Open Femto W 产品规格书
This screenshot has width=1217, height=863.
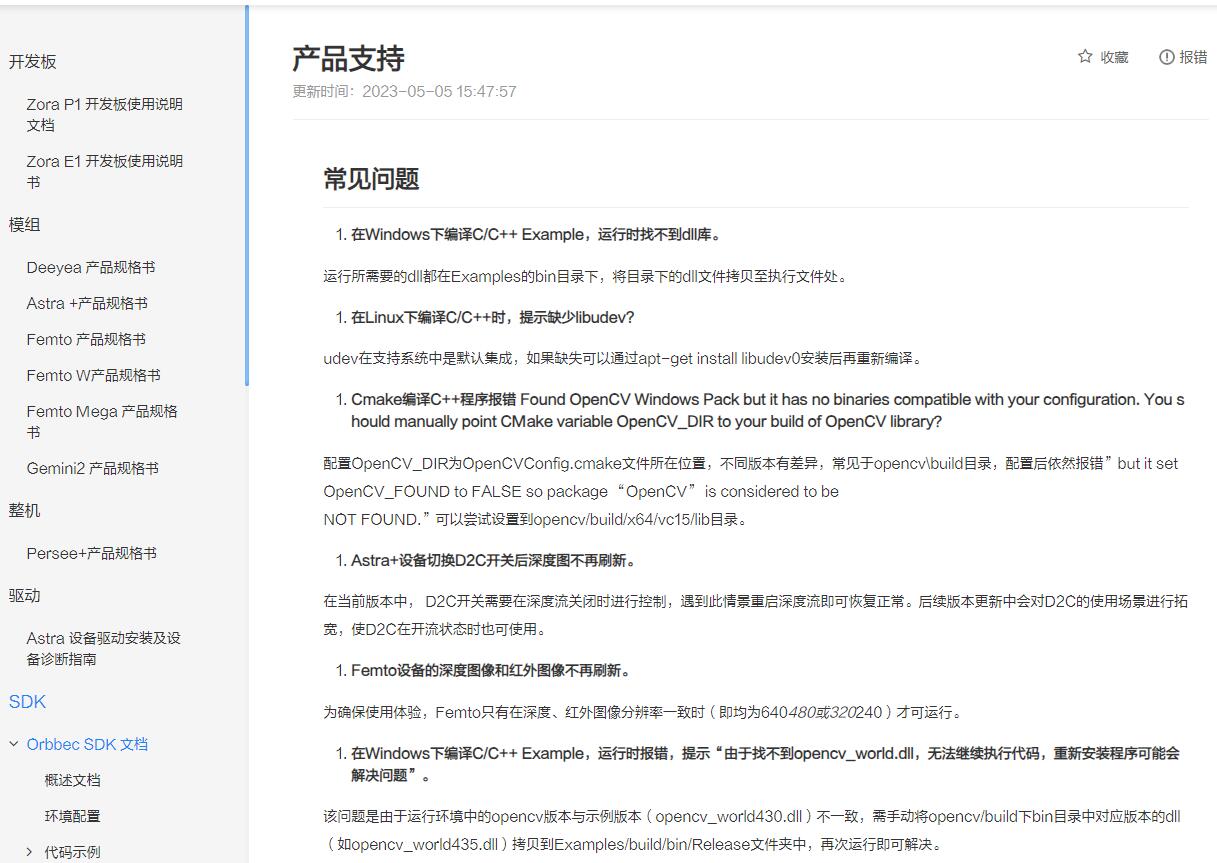pyautogui.click(x=93, y=375)
